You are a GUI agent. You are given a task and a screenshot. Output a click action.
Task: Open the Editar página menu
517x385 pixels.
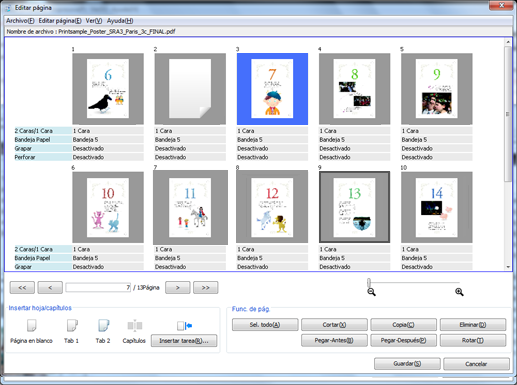(x=60, y=21)
